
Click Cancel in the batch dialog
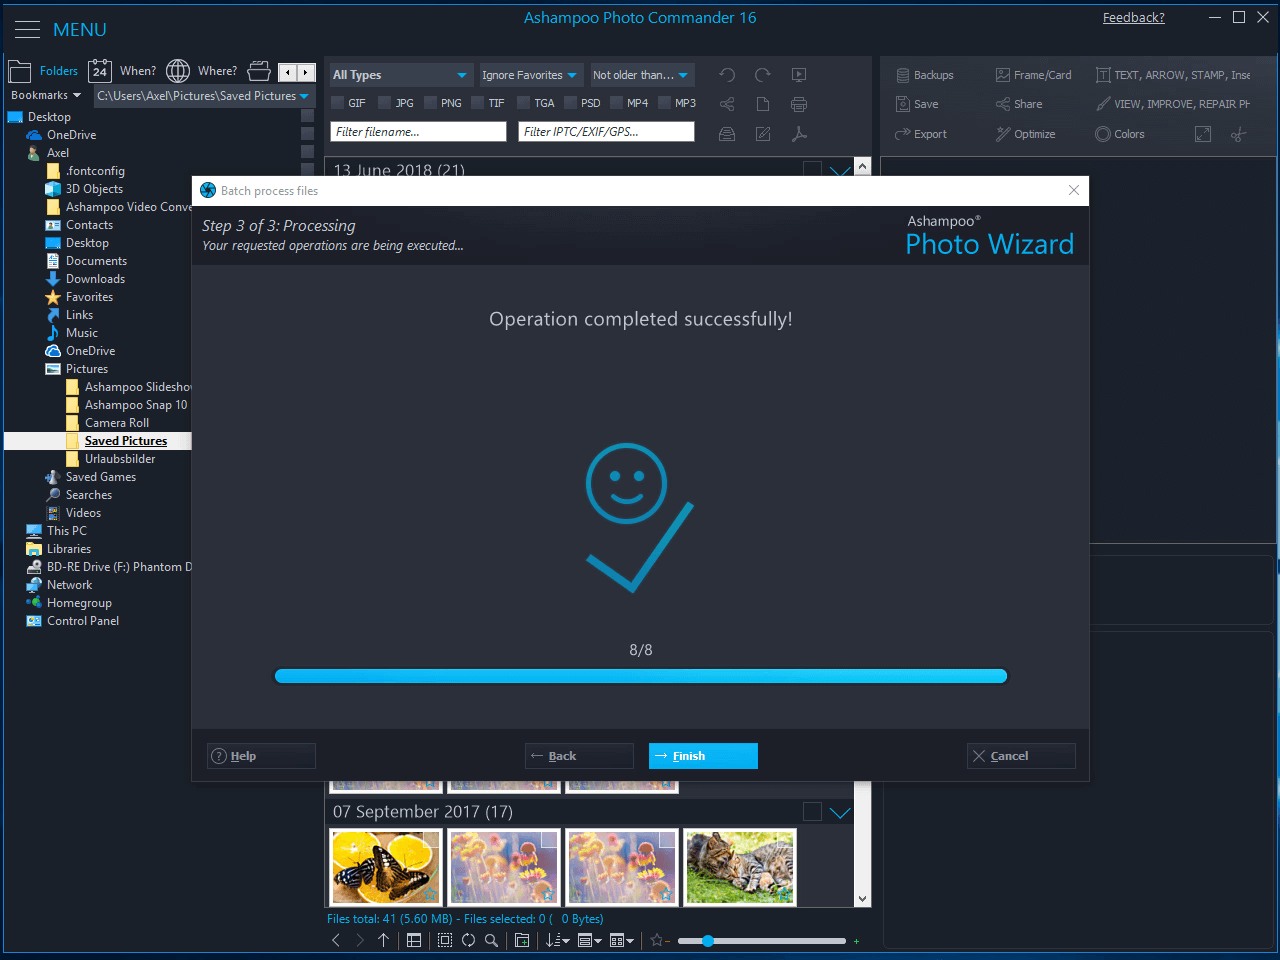pos(1021,756)
